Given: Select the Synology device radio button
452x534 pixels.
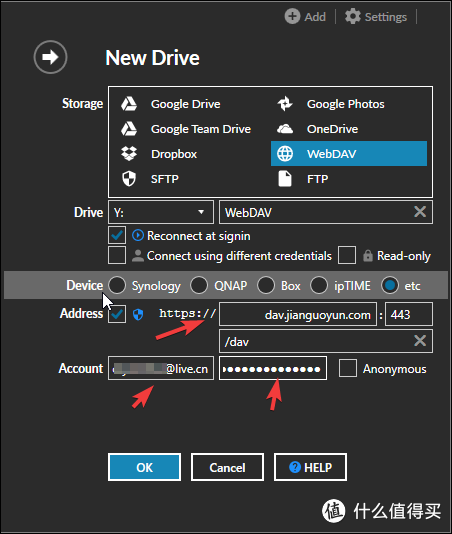Looking at the screenshot, I should coord(117,285).
